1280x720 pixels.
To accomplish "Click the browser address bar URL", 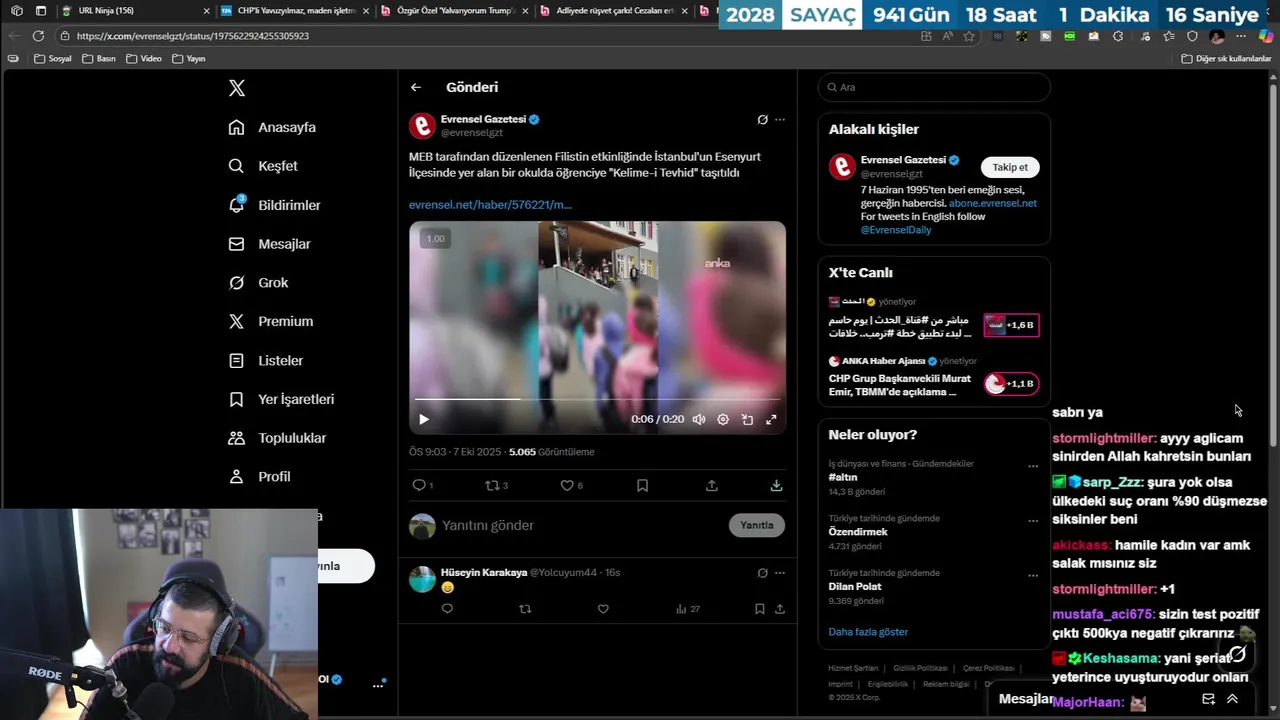I will (x=193, y=36).
